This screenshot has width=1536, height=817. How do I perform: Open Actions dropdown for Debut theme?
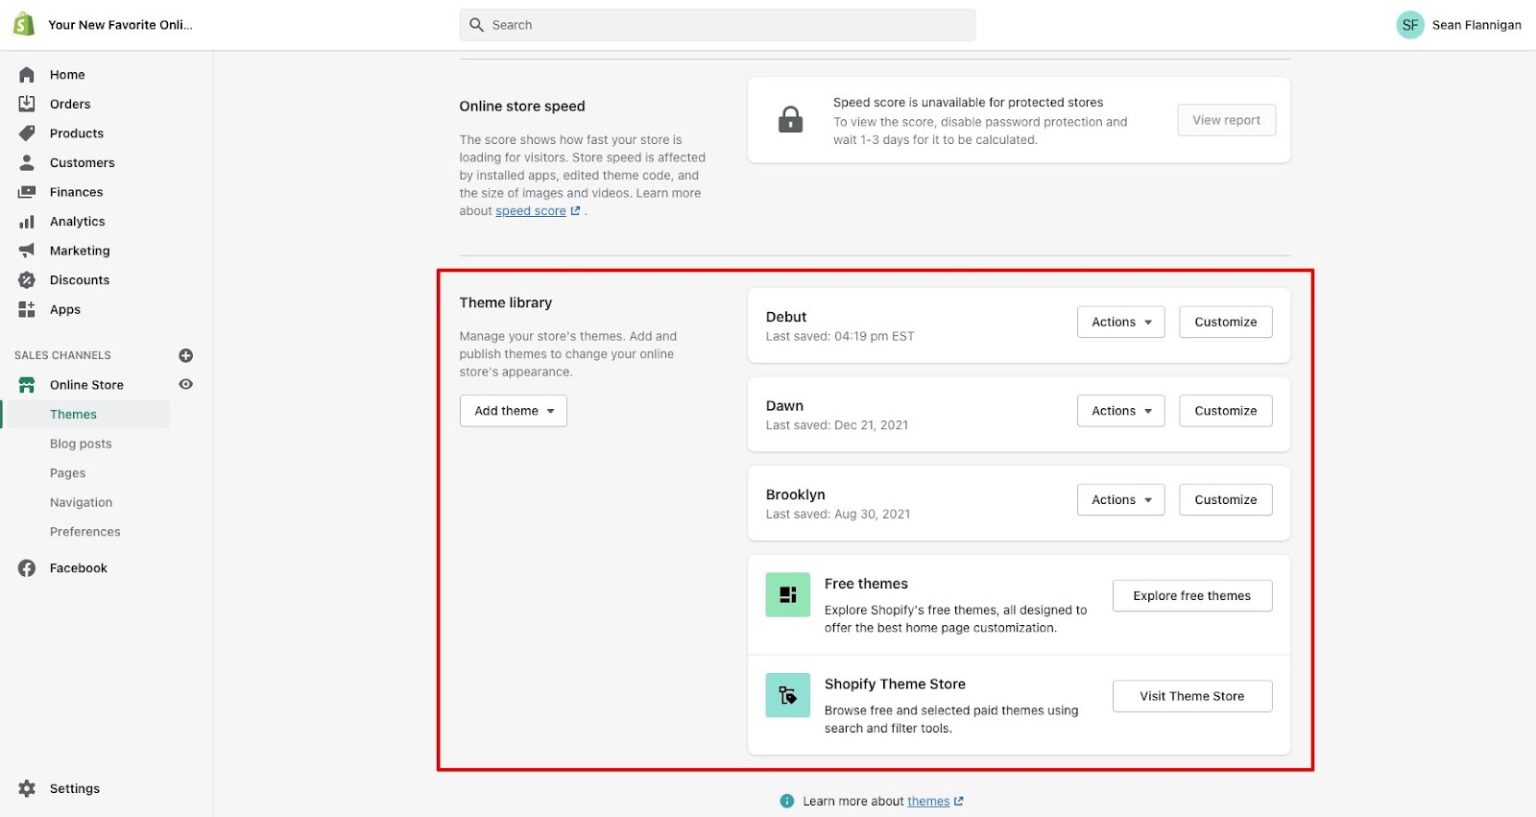tap(1120, 322)
